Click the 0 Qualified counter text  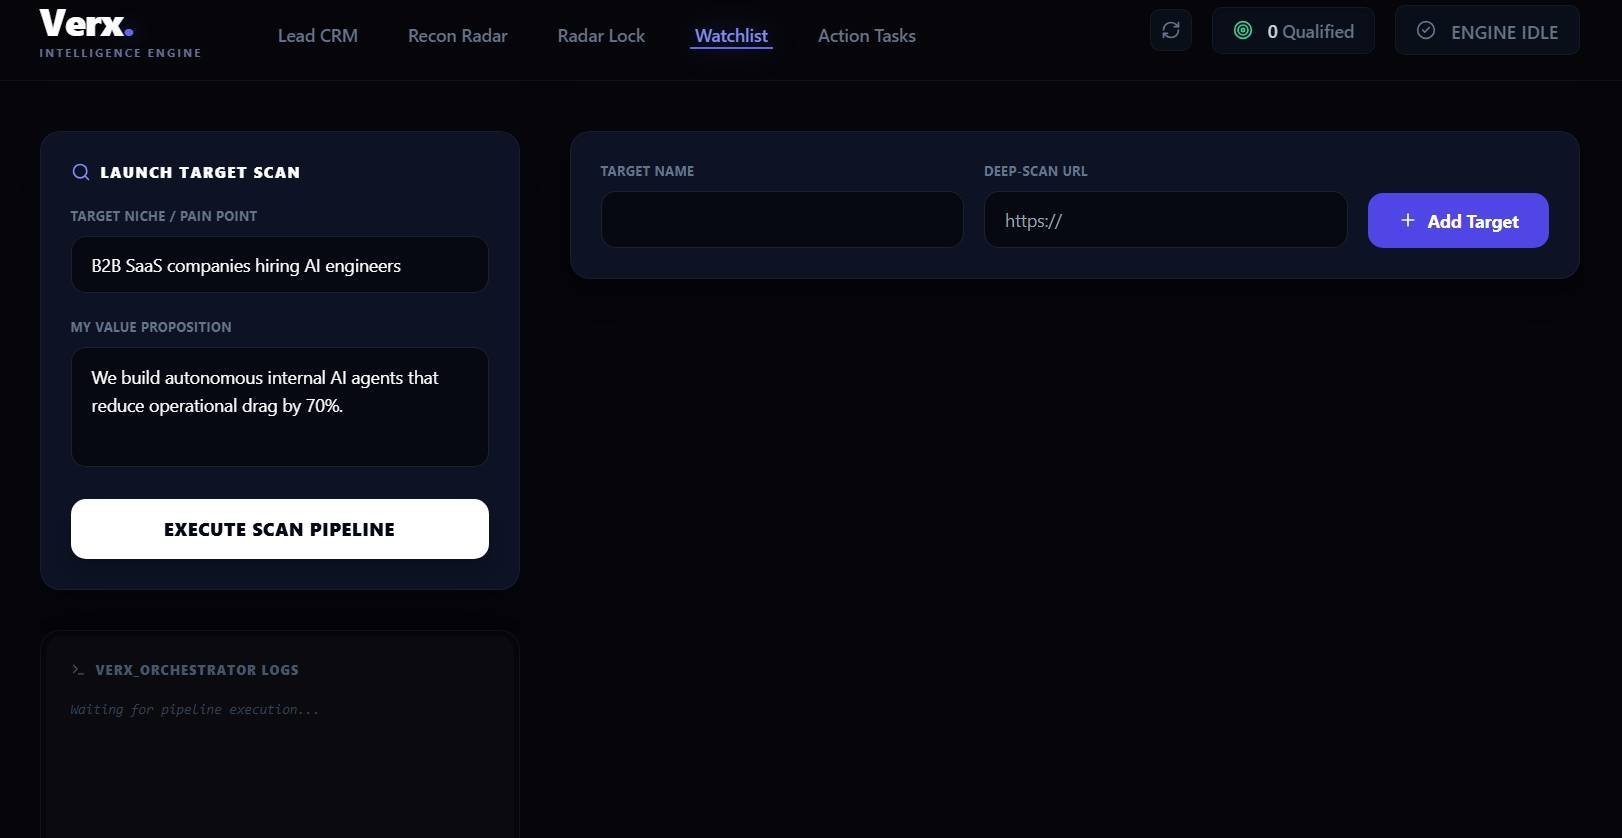coord(1310,32)
